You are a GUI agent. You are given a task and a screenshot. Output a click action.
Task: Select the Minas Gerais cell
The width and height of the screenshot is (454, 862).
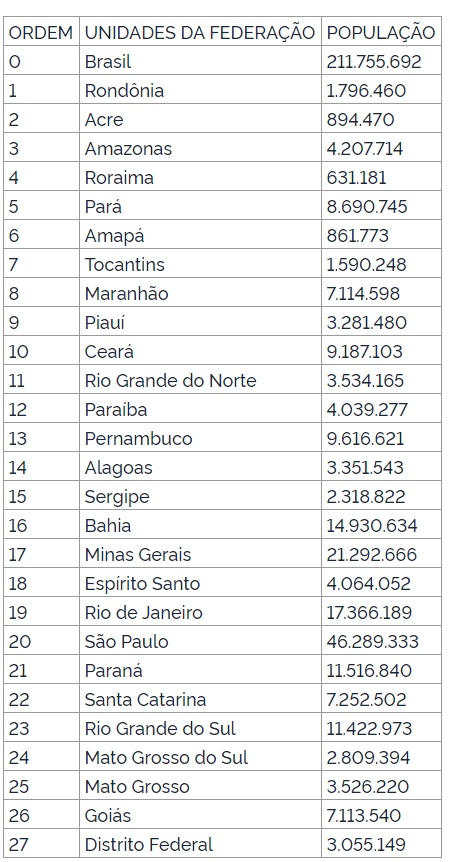pos(200,554)
